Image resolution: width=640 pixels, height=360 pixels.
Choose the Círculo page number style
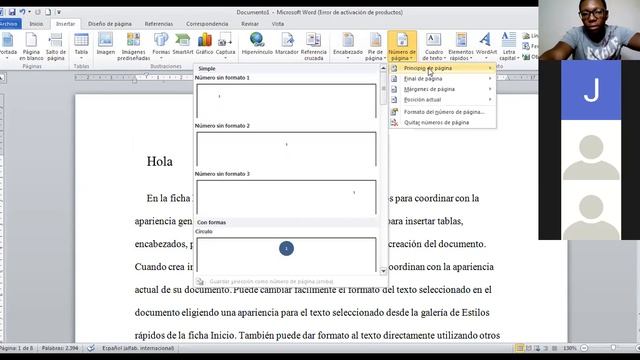(286, 254)
